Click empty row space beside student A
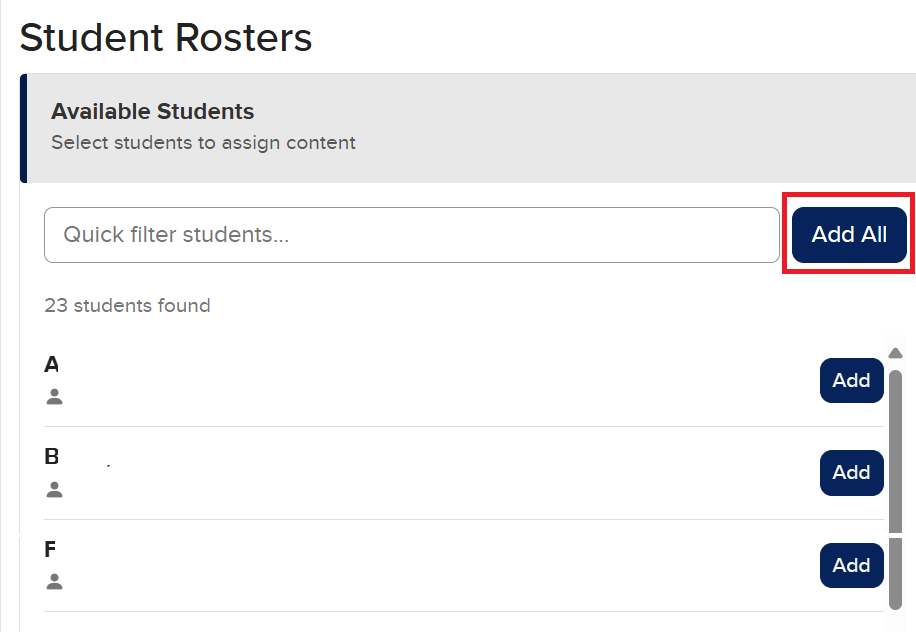This screenshot has width=916, height=632. (430, 380)
